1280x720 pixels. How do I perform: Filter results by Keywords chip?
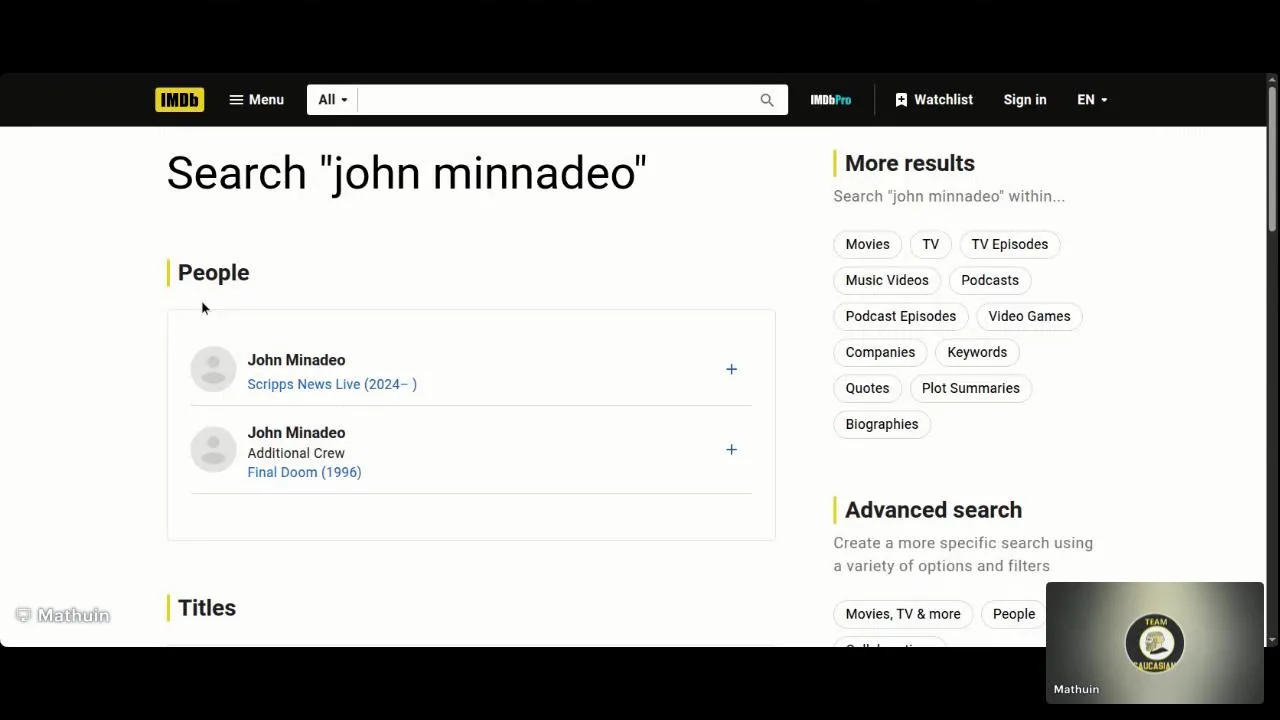click(977, 352)
